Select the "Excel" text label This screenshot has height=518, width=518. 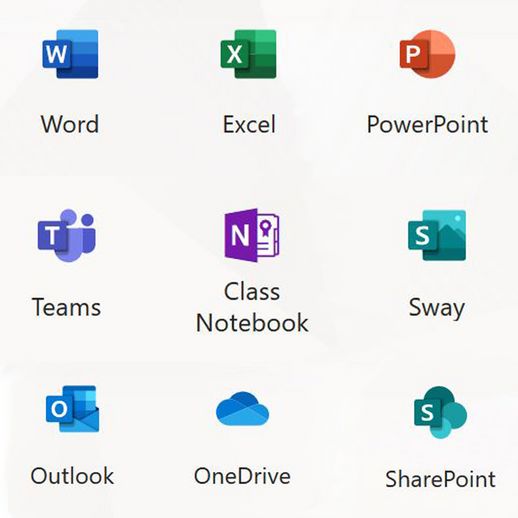coord(249,124)
